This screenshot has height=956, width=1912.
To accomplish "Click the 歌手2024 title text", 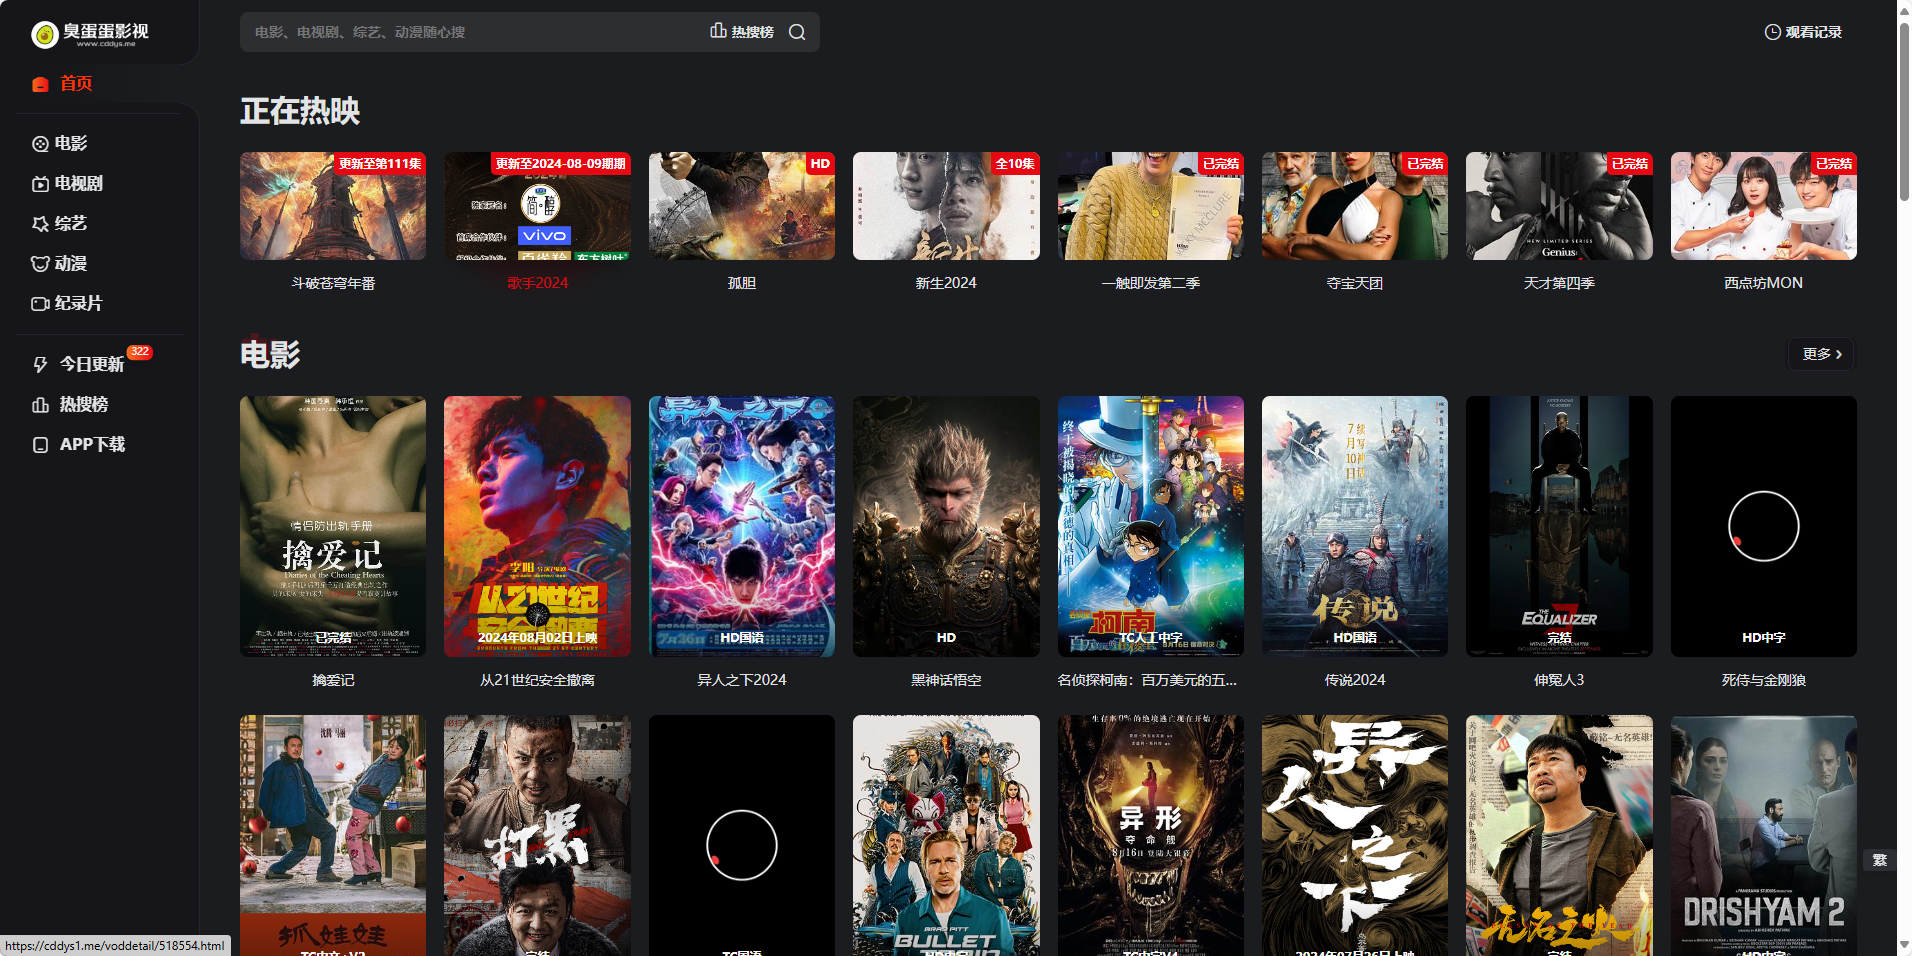I will (537, 283).
